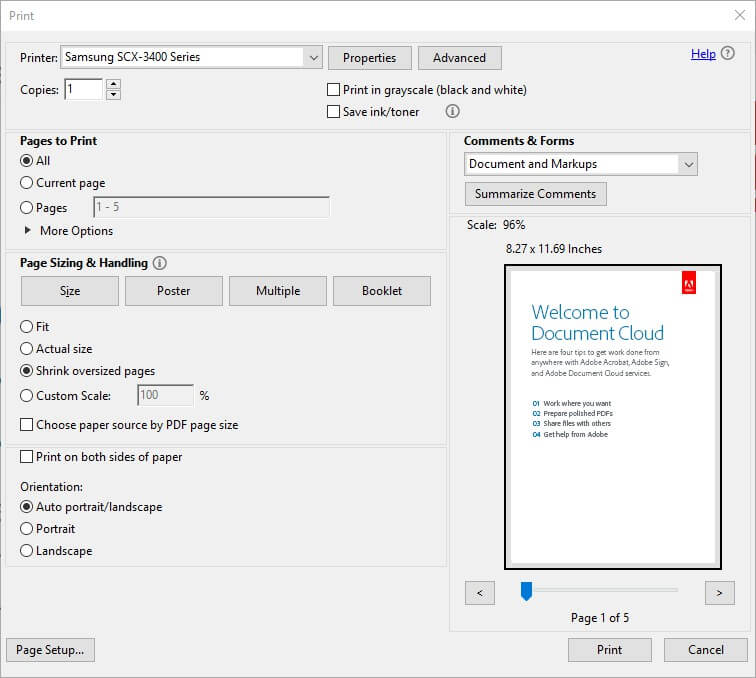This screenshot has height=678, width=756.
Task: Click the Adobe logo in the preview
Action: click(x=688, y=282)
